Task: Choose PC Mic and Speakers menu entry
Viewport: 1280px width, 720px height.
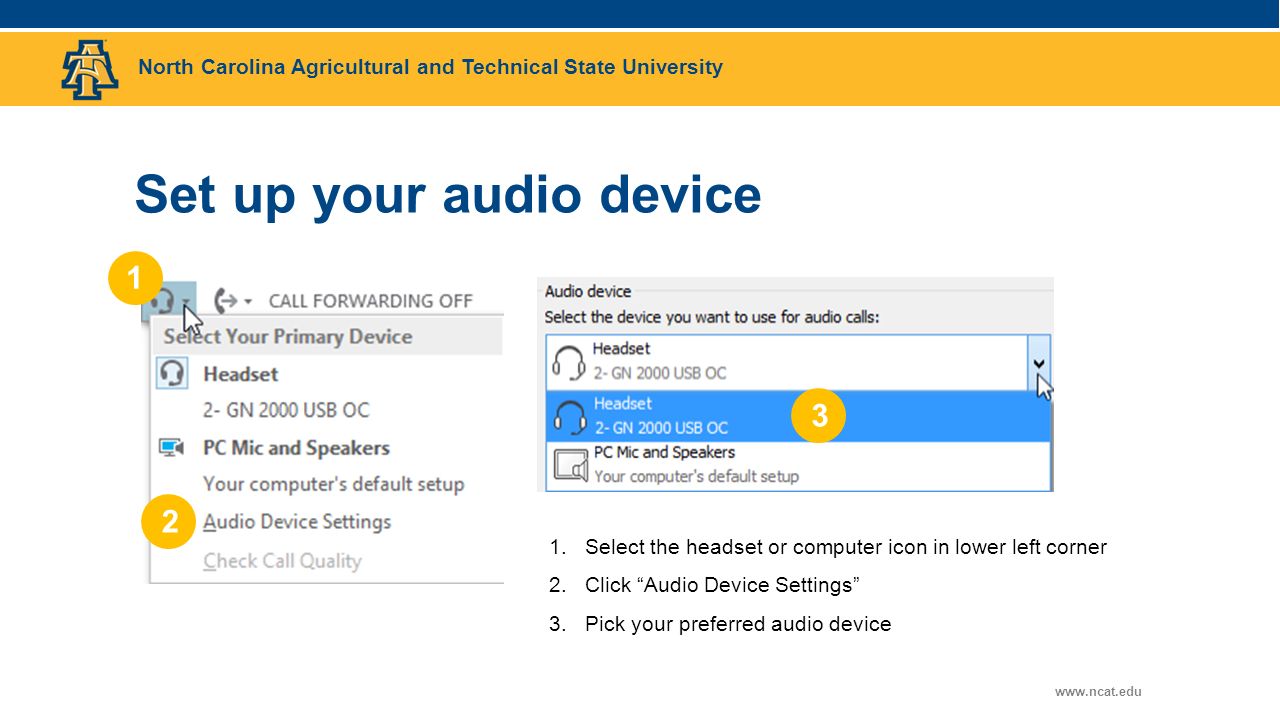Action: 296,448
